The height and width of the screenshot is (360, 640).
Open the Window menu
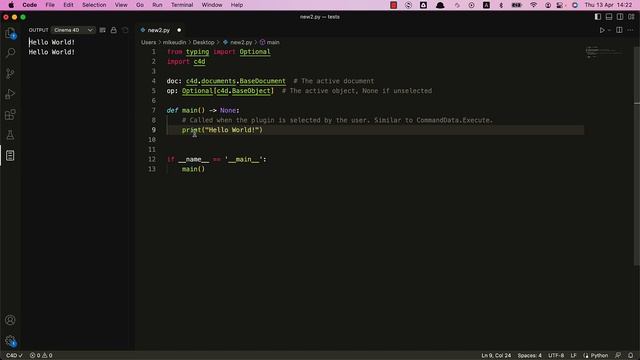(212, 5)
